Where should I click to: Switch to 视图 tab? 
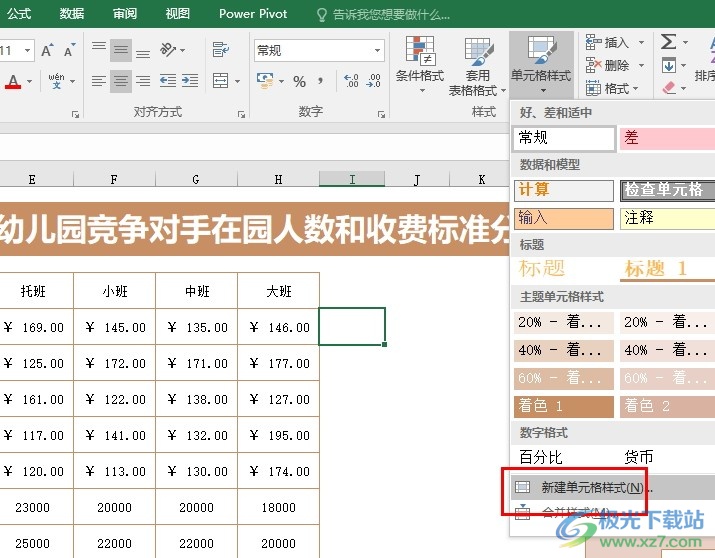[177, 14]
